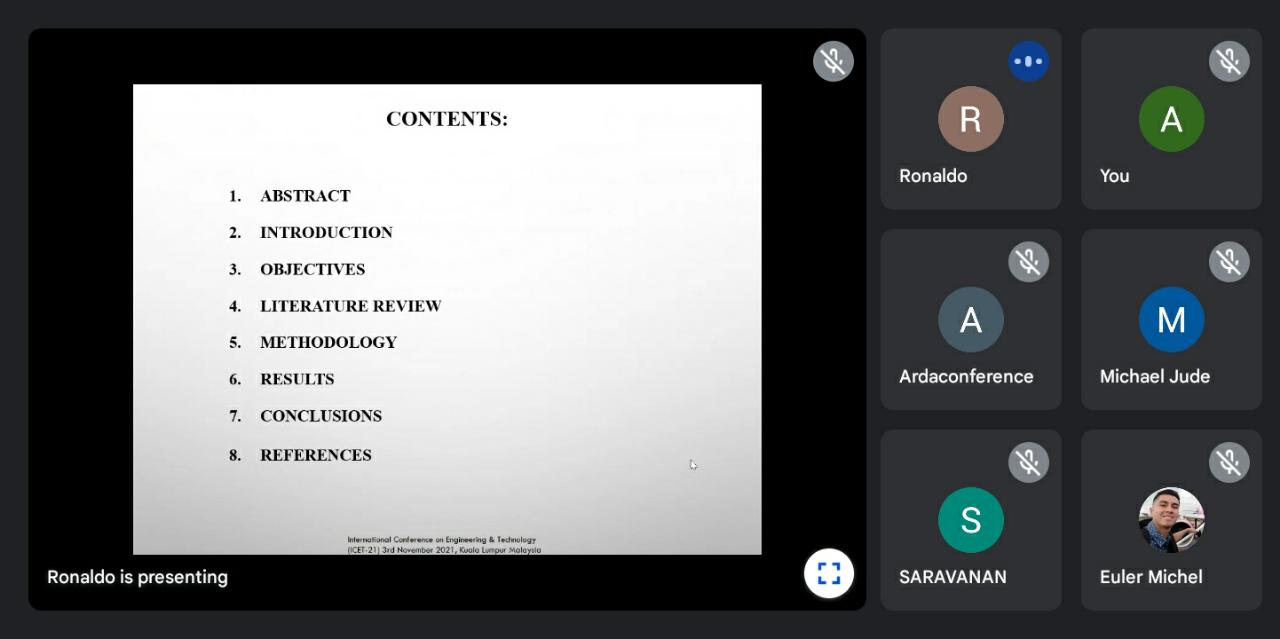This screenshot has width=1280, height=639.
Task: Click the participant name 'Ronaldo'
Action: click(933, 176)
